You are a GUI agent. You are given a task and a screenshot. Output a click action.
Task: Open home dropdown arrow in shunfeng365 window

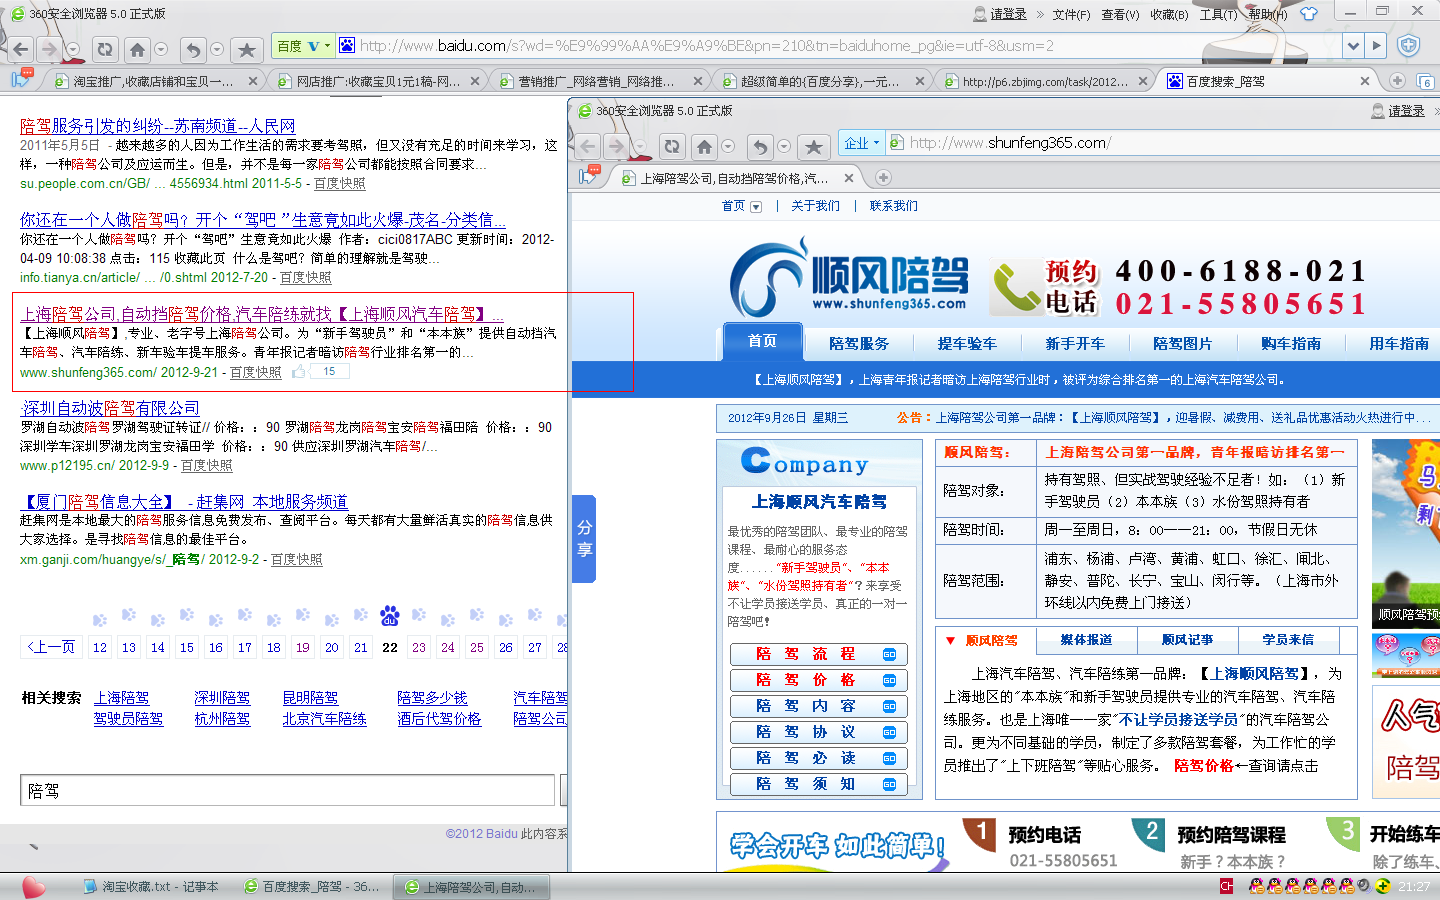(728, 146)
